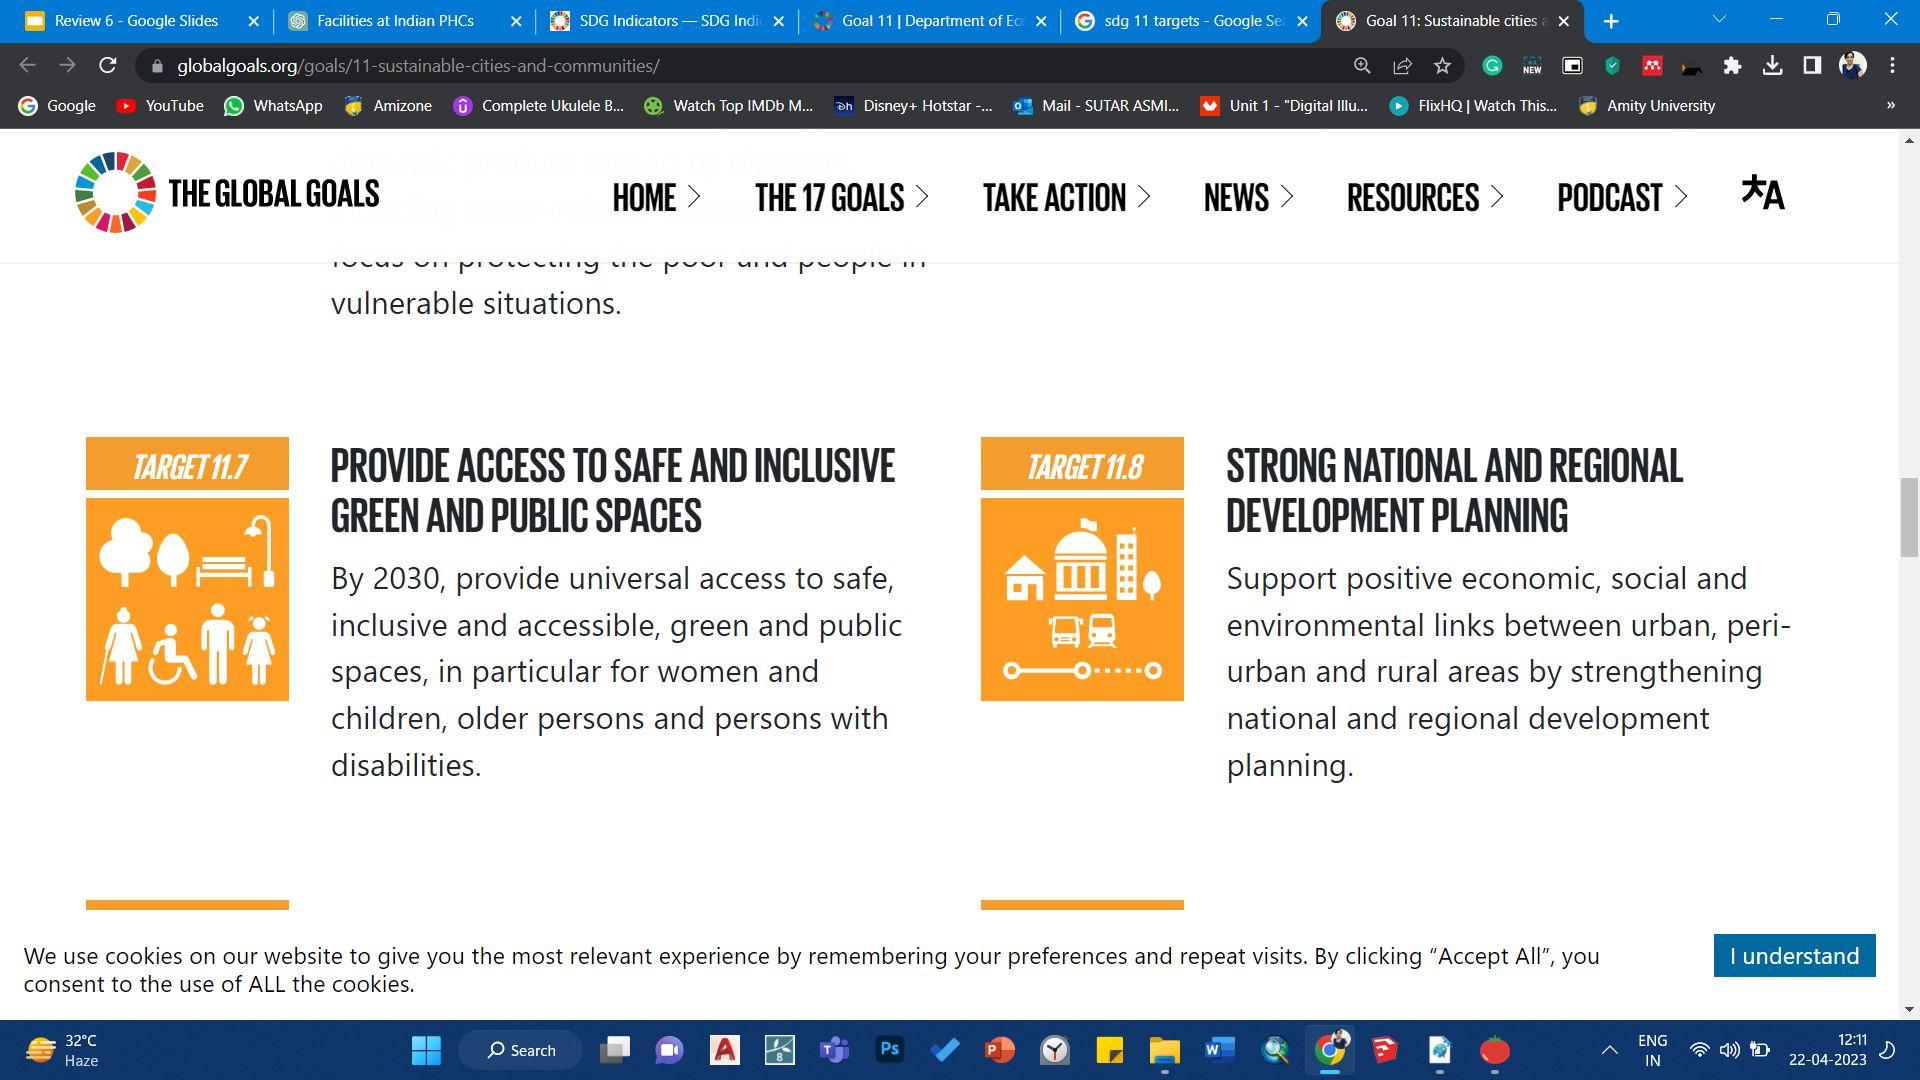The width and height of the screenshot is (1920, 1080).
Task: Click the page zoom magnifier in address bar
Action: tap(1362, 66)
